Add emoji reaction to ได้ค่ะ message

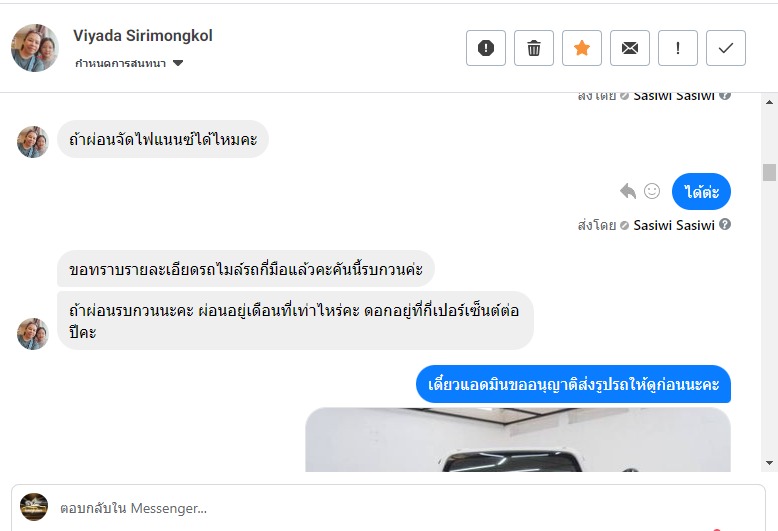[652, 191]
